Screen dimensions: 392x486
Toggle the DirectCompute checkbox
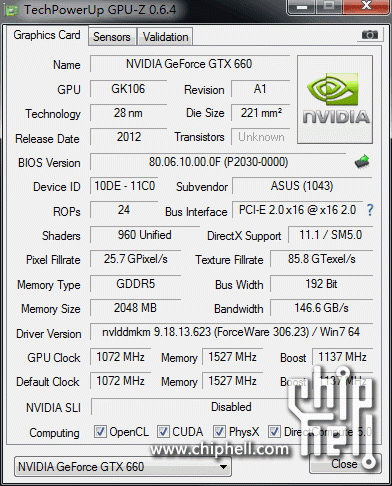(x=274, y=432)
